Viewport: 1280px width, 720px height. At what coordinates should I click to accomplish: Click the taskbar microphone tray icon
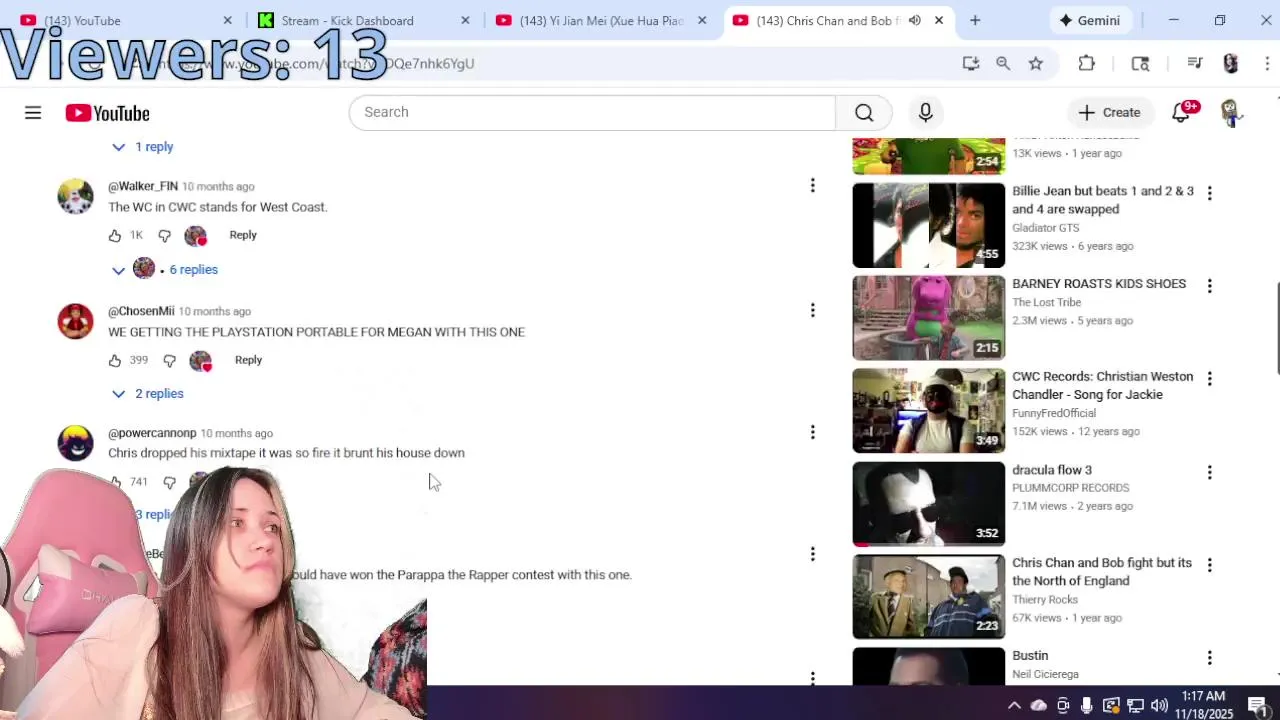pos(1087,705)
